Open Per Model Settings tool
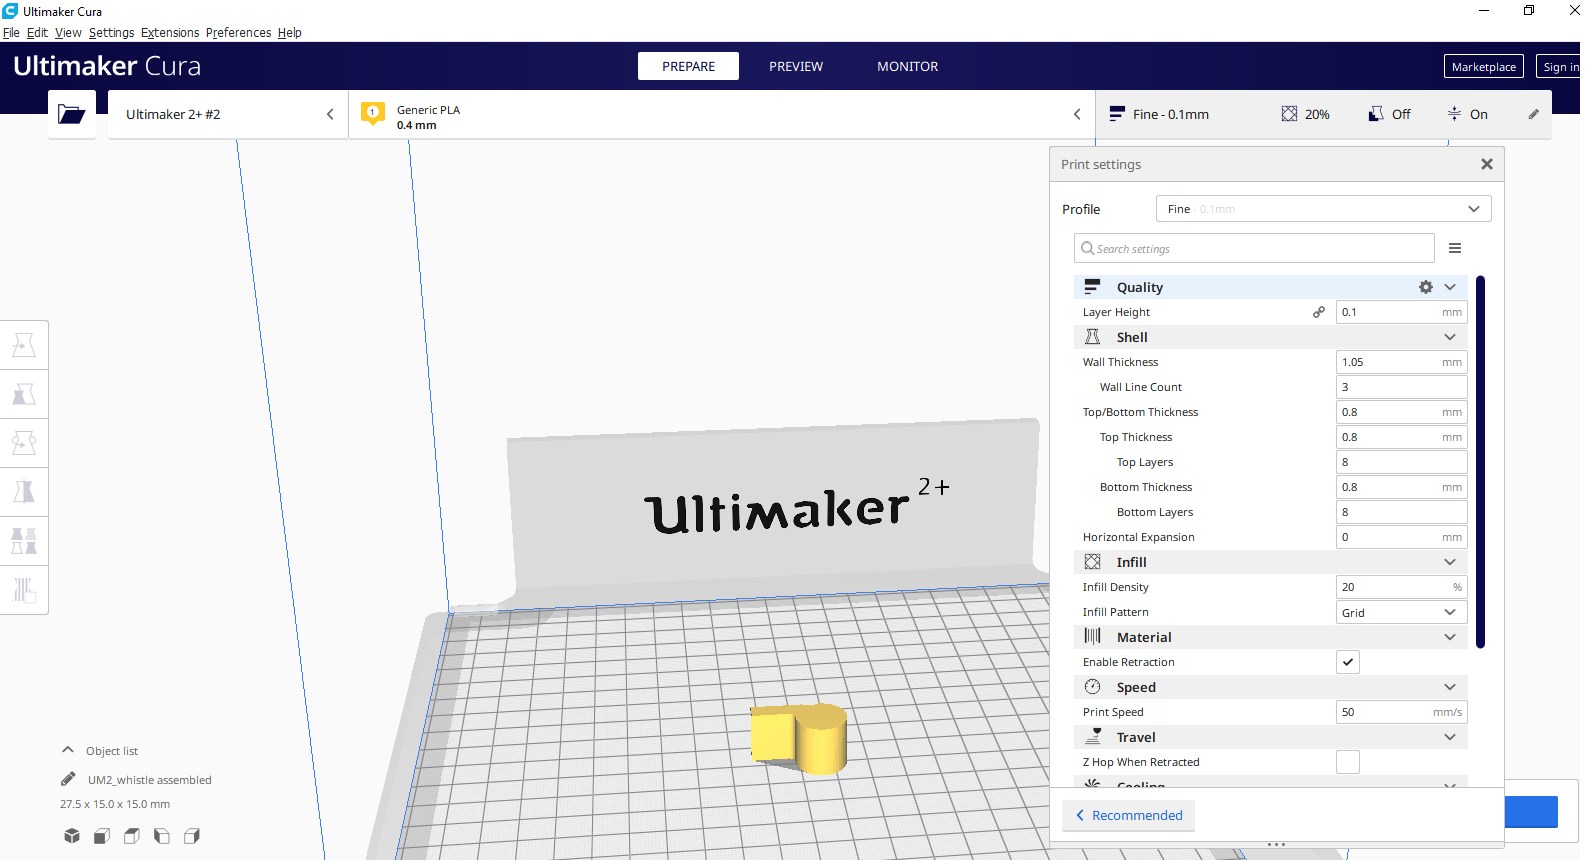This screenshot has height=860, width=1590. pyautogui.click(x=24, y=541)
